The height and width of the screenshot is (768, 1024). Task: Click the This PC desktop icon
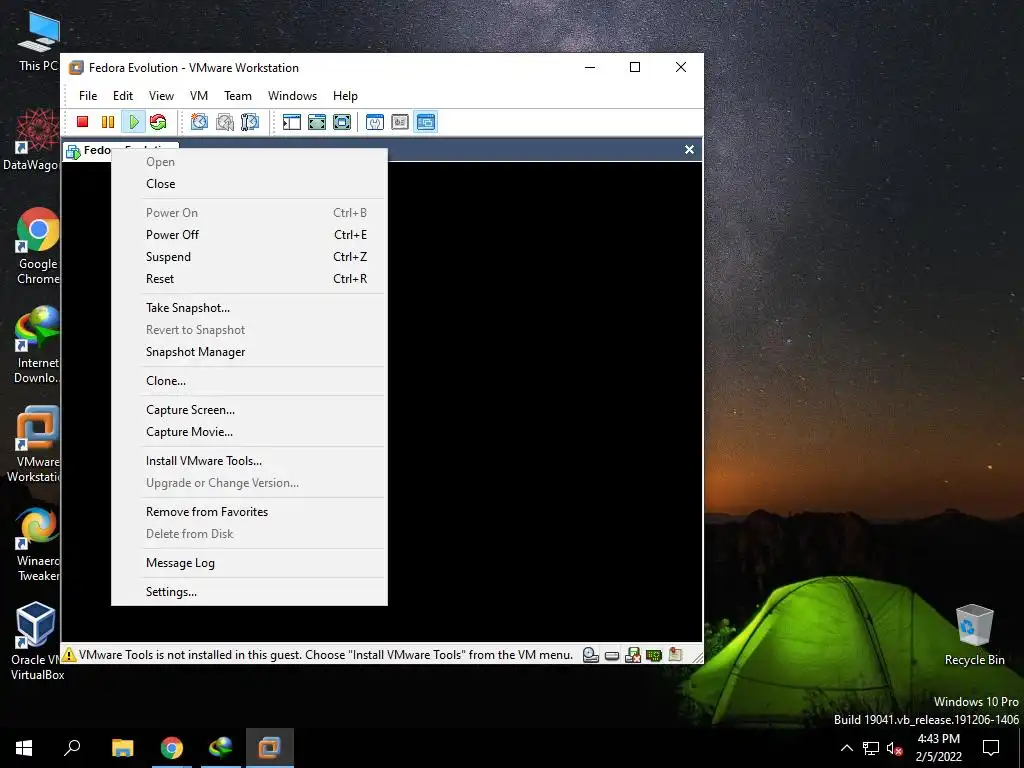[38, 40]
